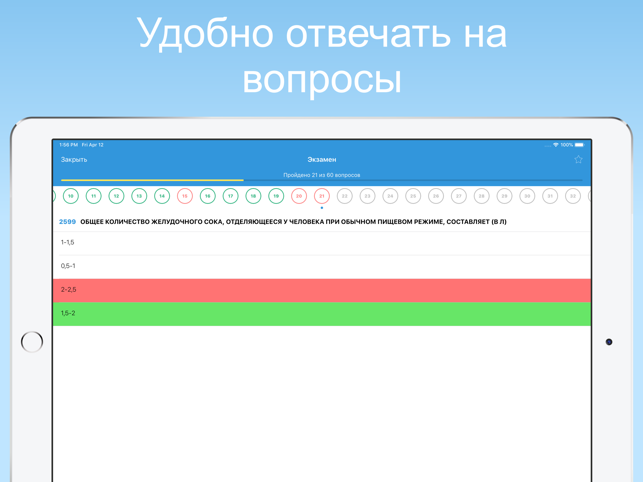This screenshot has height=482, width=643.
Task: Open red-marked question 20
Action: click(299, 196)
